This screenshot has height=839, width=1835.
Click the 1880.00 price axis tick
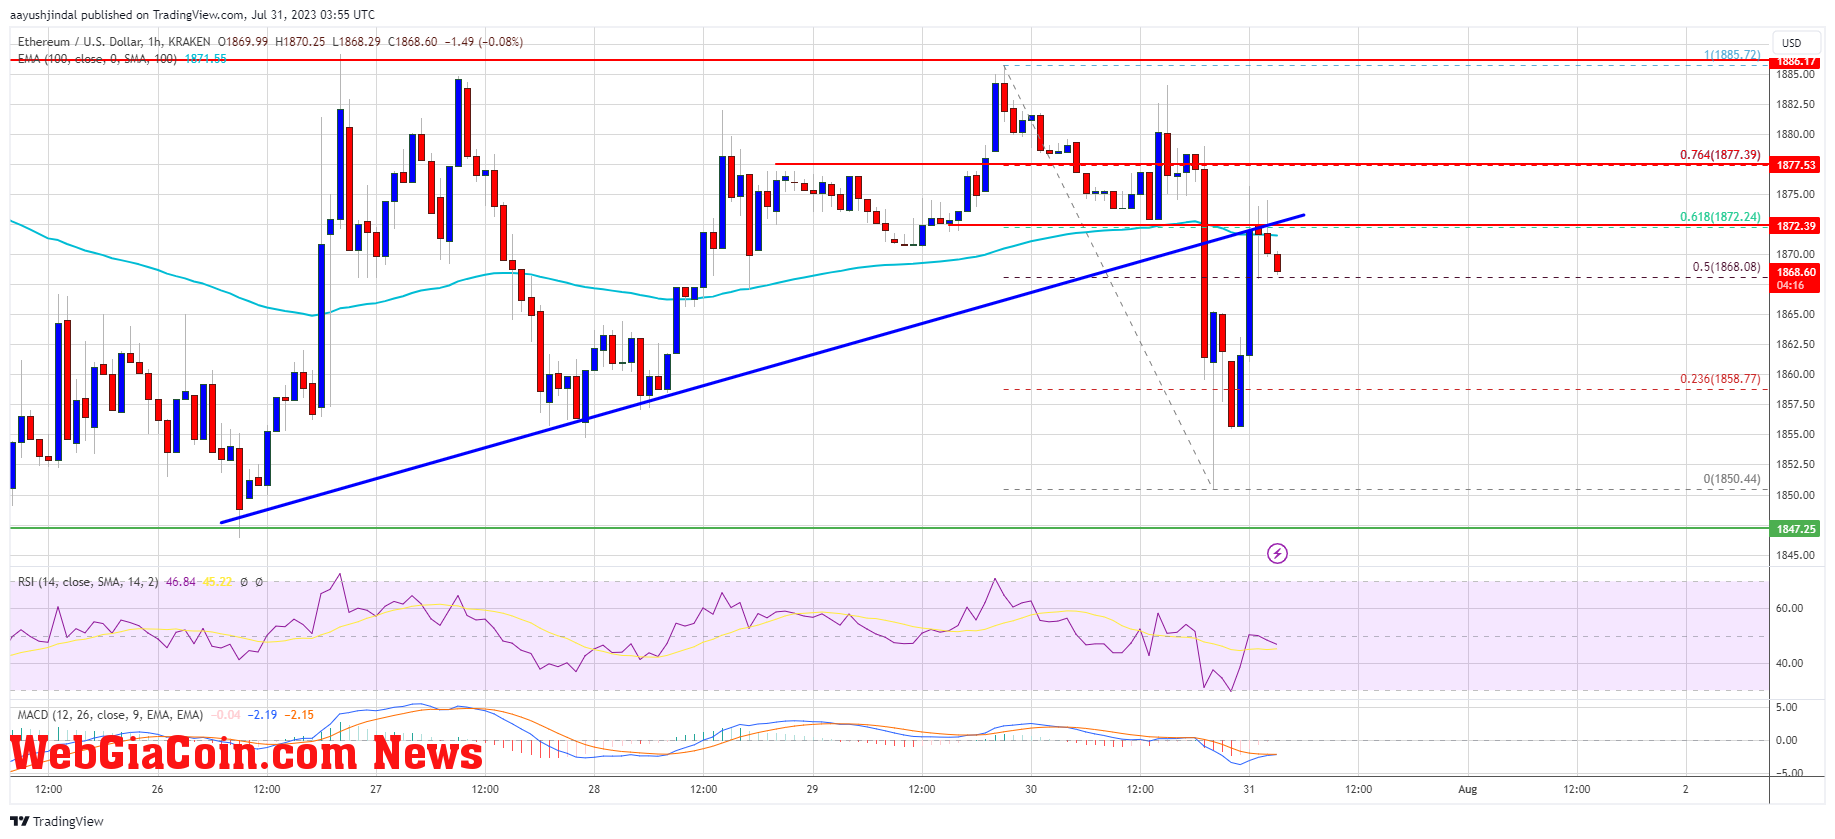1795,135
